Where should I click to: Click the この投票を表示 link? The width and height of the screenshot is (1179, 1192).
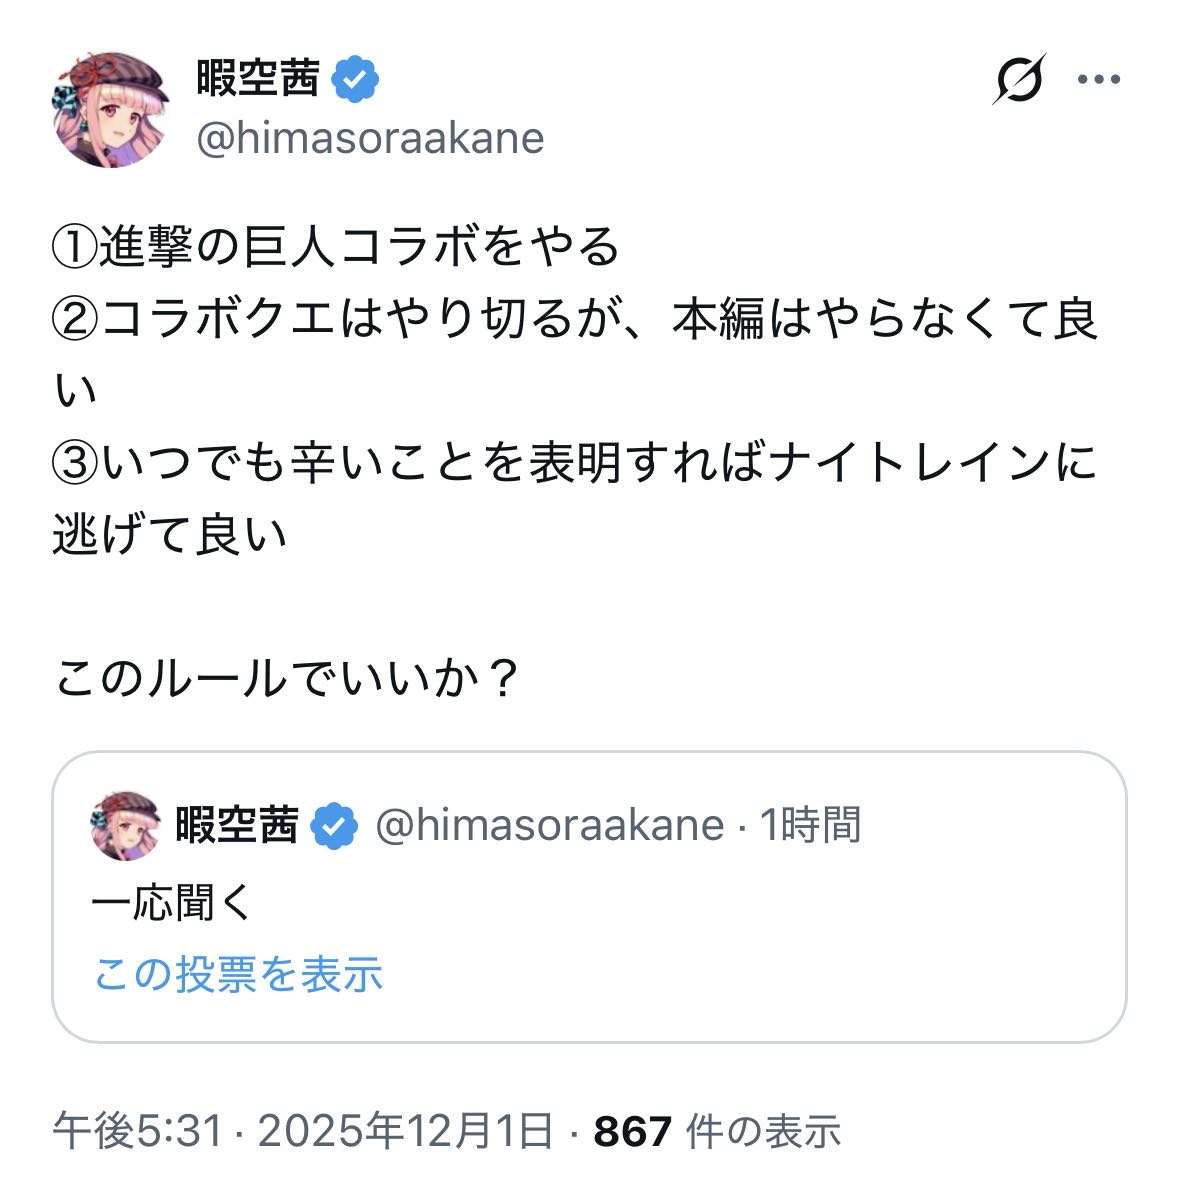[238, 974]
